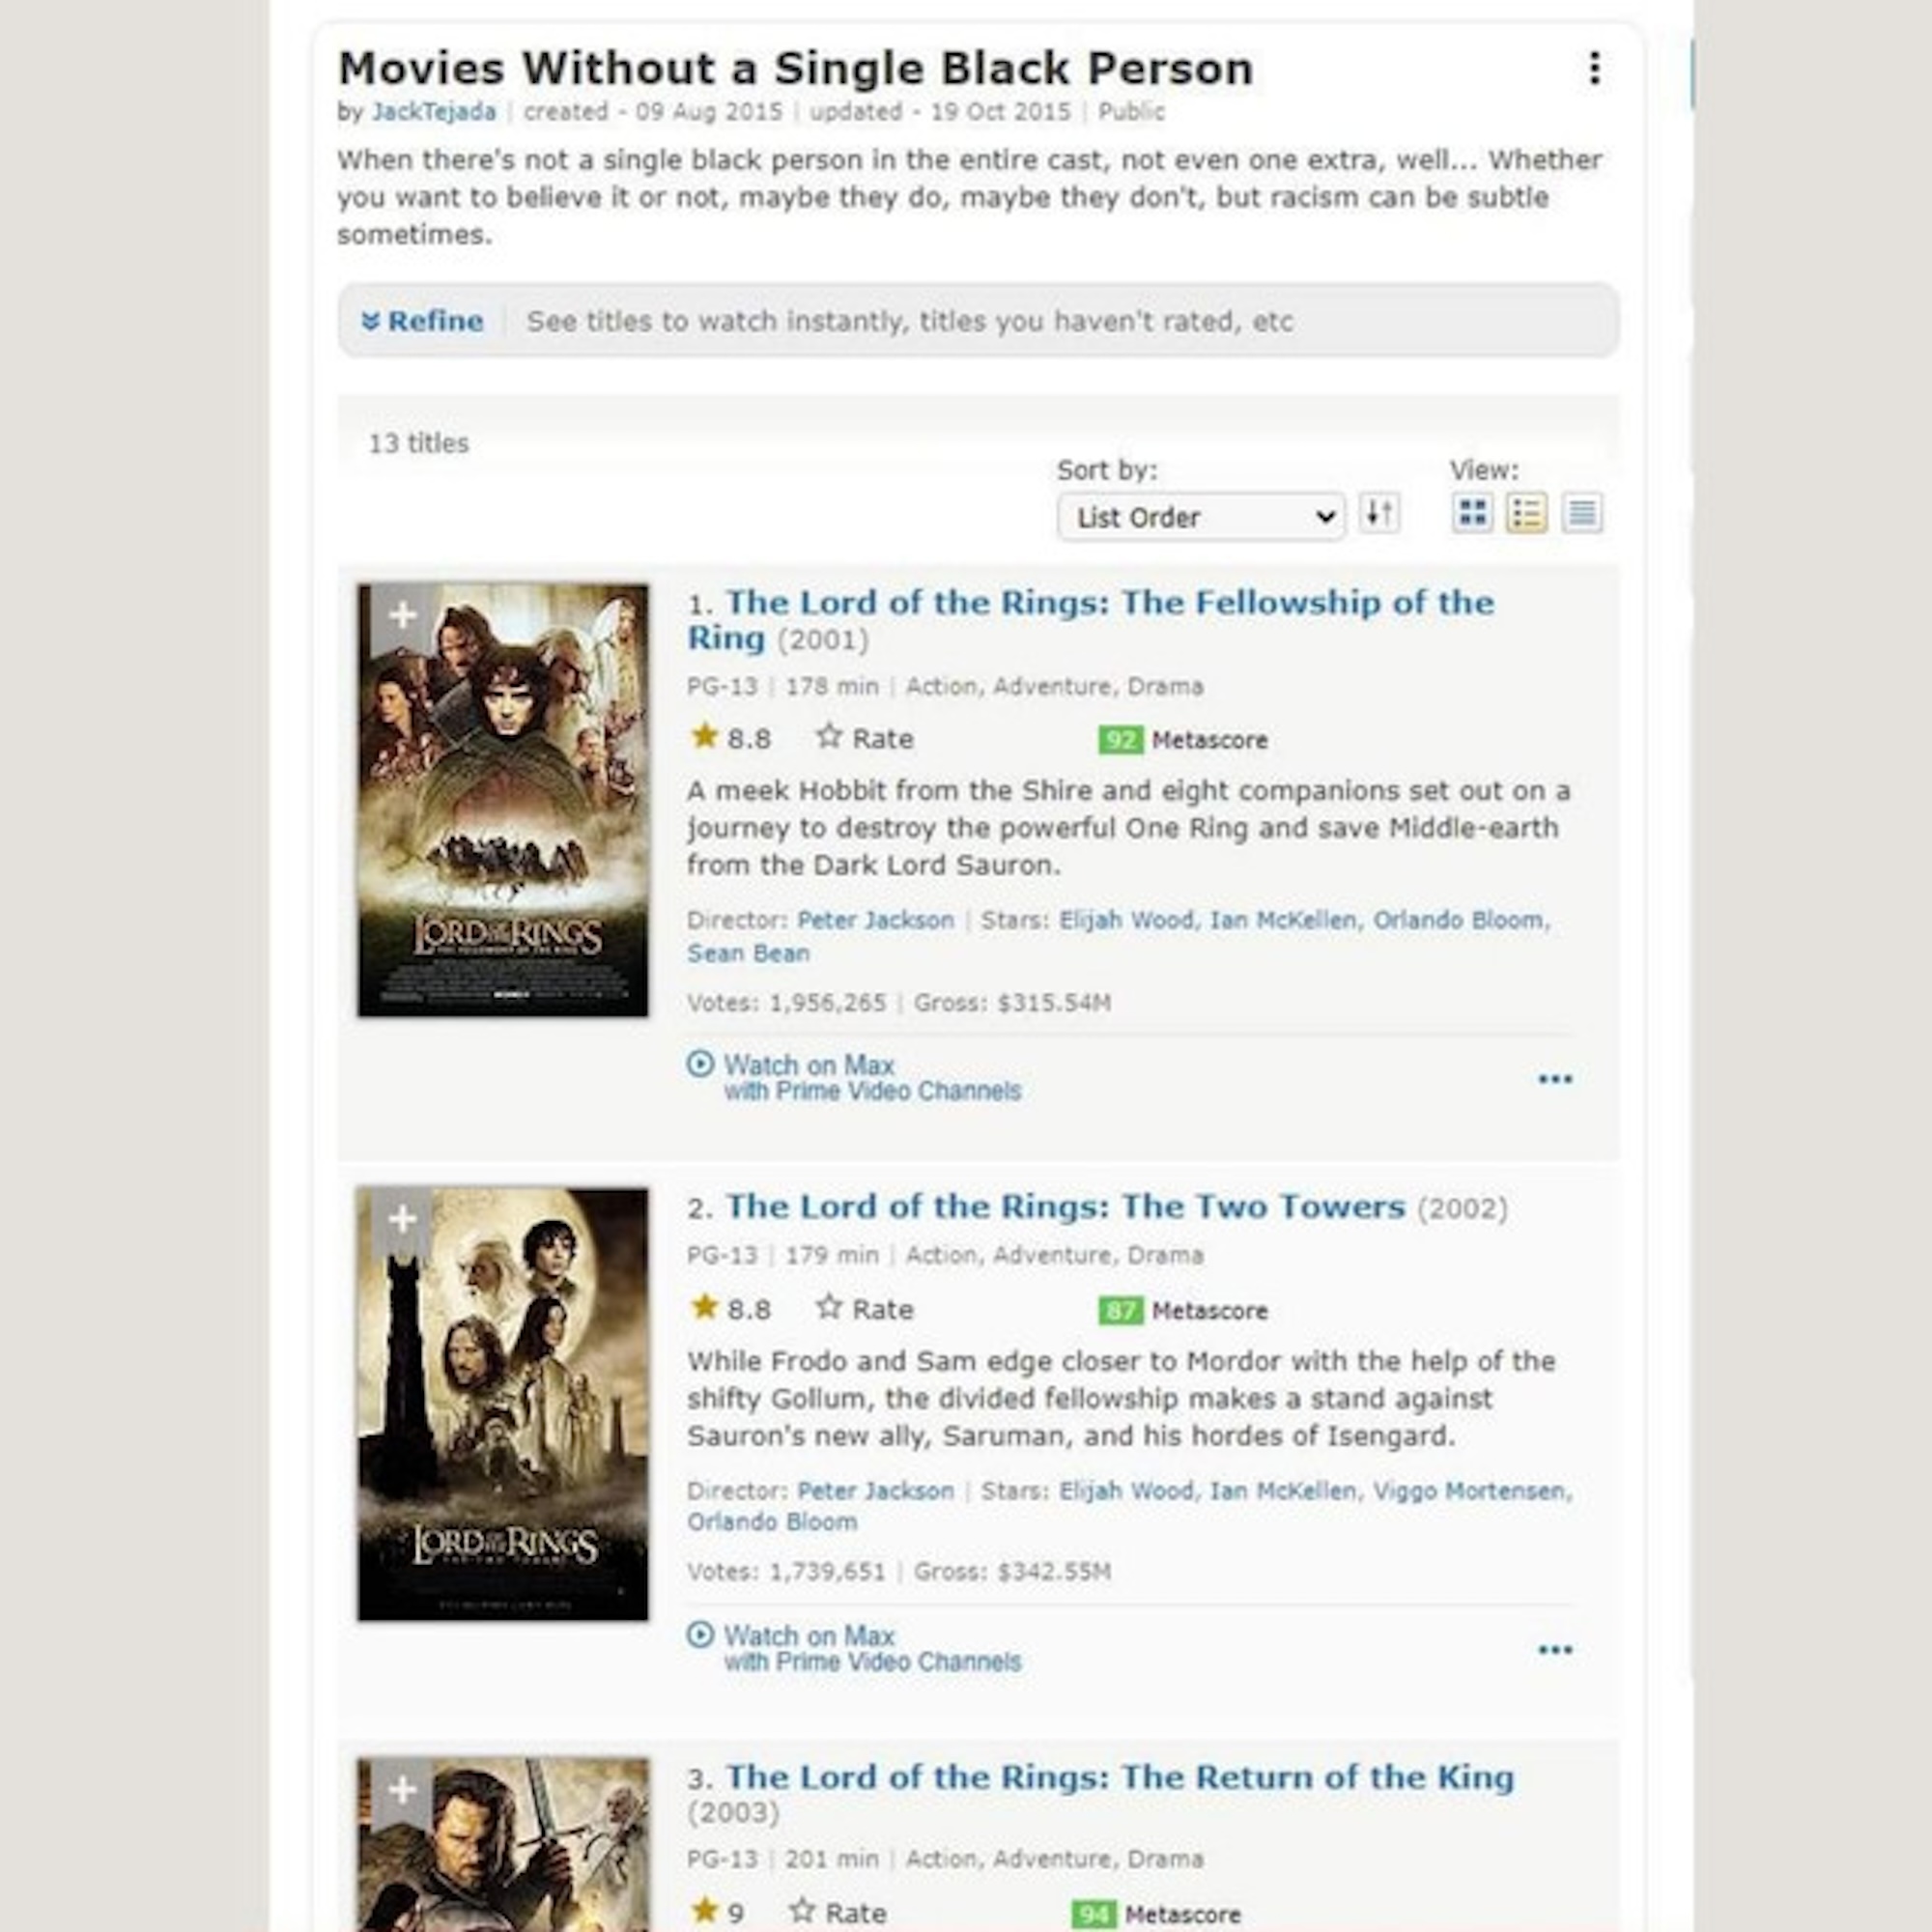This screenshot has width=1932, height=1932.
Task: Click The Two Towers poster thumbnail
Action: tap(503, 1404)
